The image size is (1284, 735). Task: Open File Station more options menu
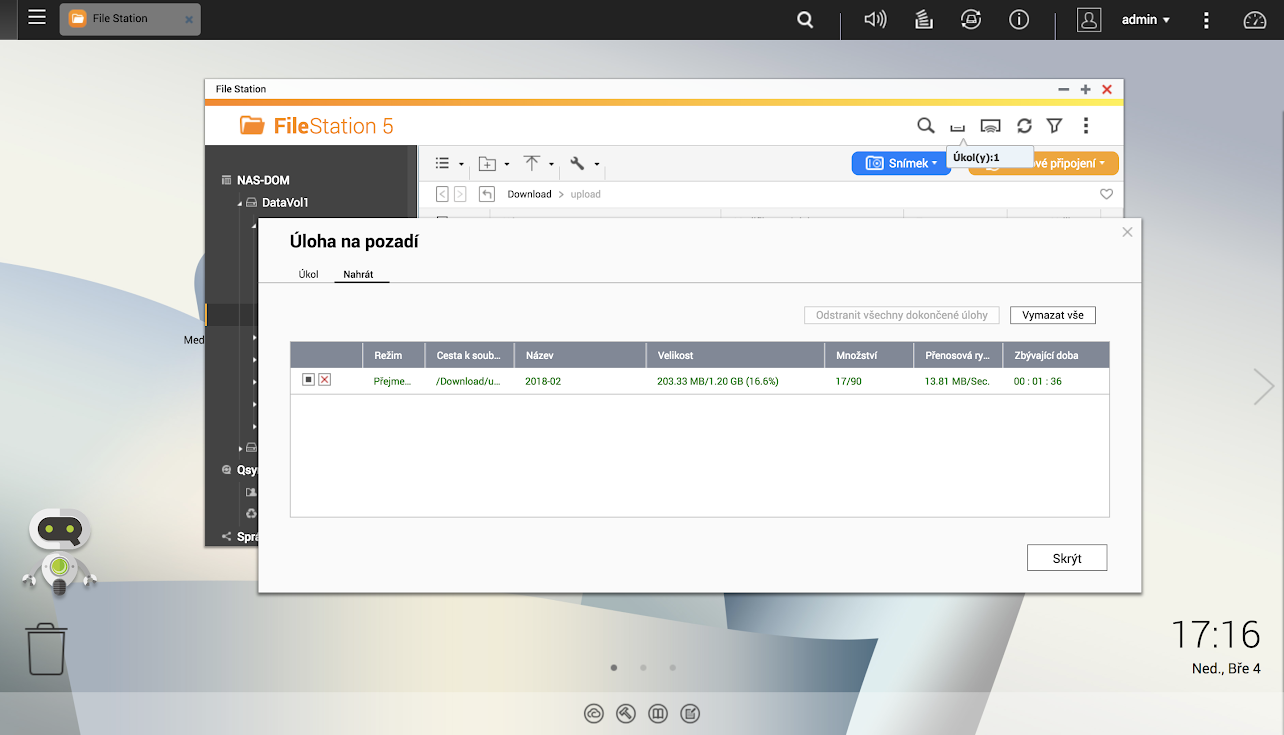[x=1086, y=125]
